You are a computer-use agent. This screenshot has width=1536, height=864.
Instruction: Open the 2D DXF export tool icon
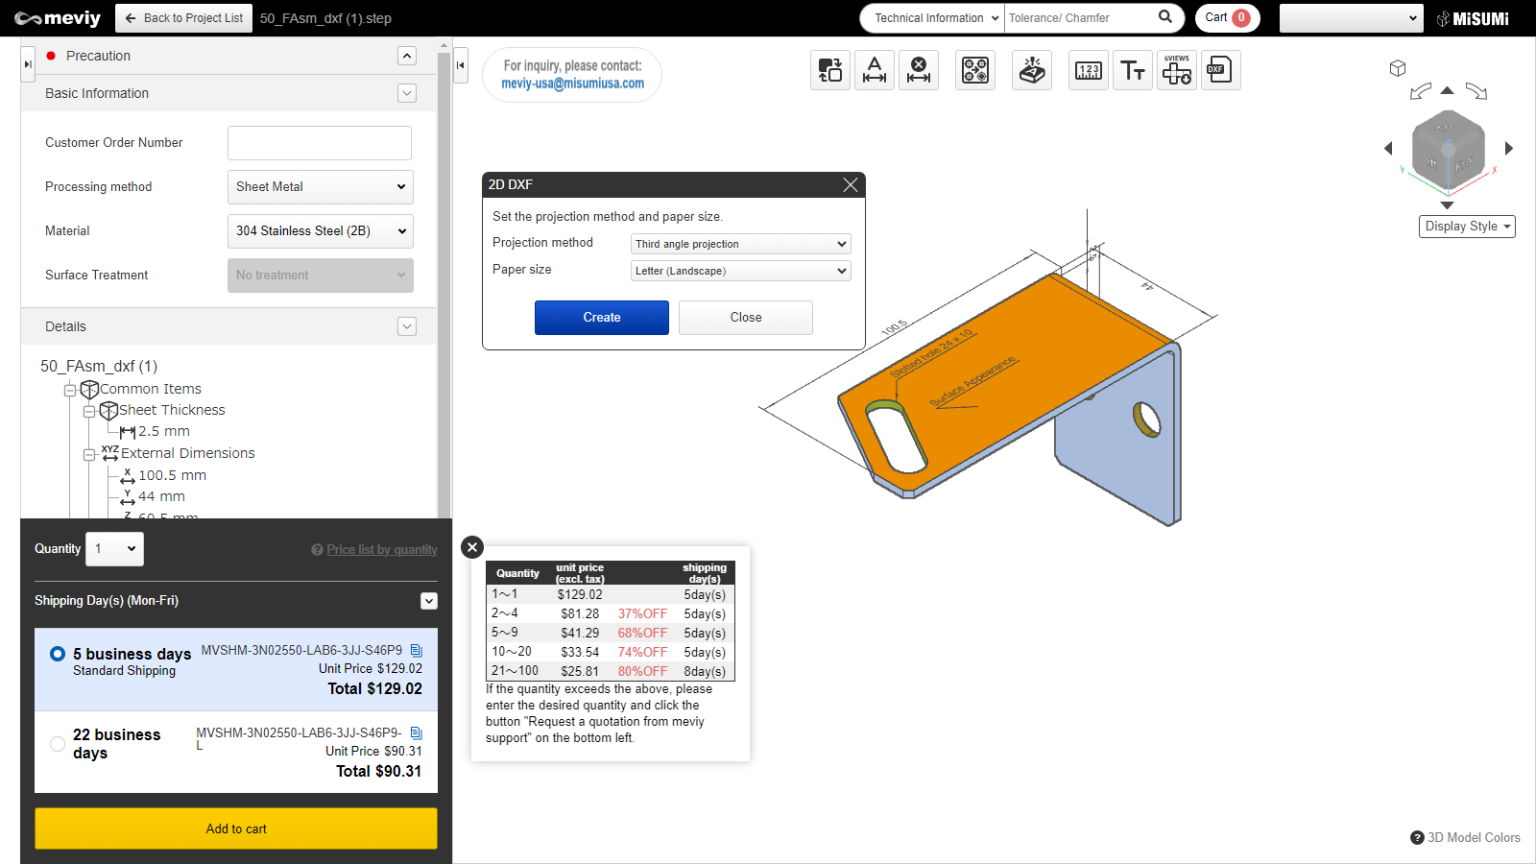1221,70
